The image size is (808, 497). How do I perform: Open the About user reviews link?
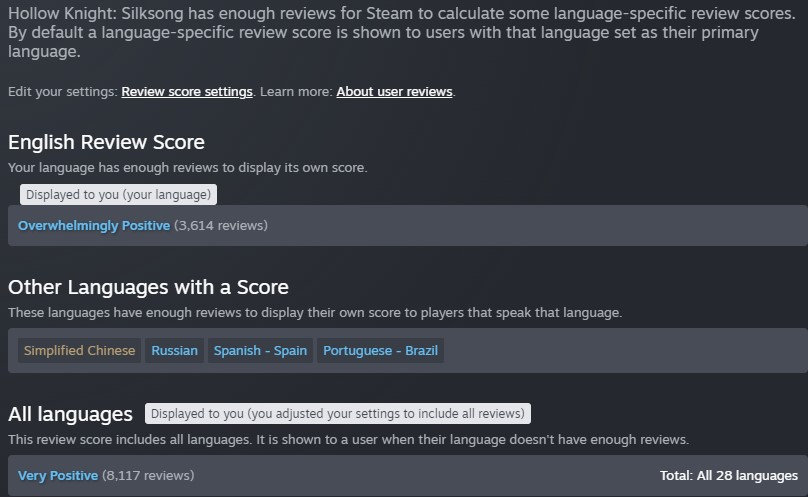[394, 92]
